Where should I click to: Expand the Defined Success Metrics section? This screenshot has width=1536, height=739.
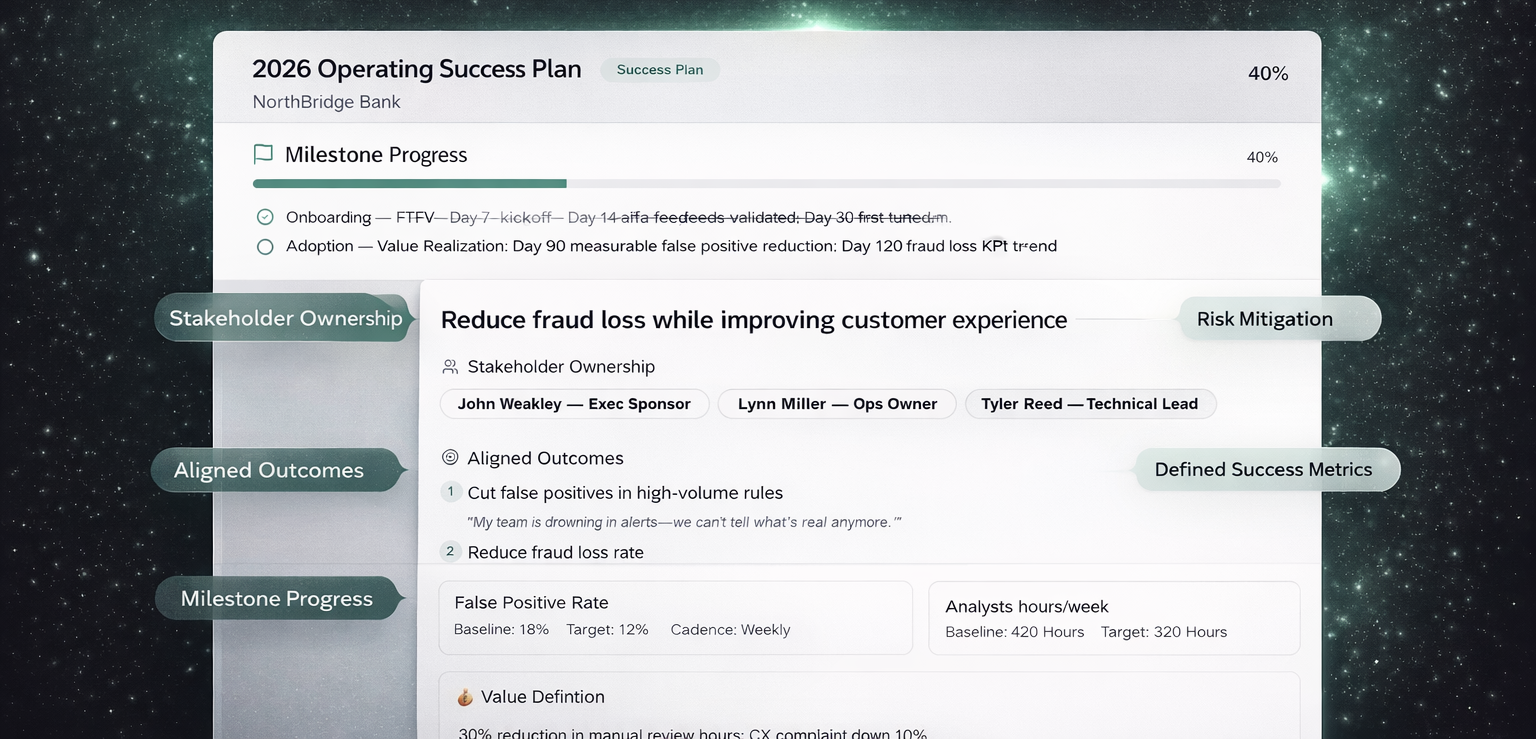[1265, 469]
